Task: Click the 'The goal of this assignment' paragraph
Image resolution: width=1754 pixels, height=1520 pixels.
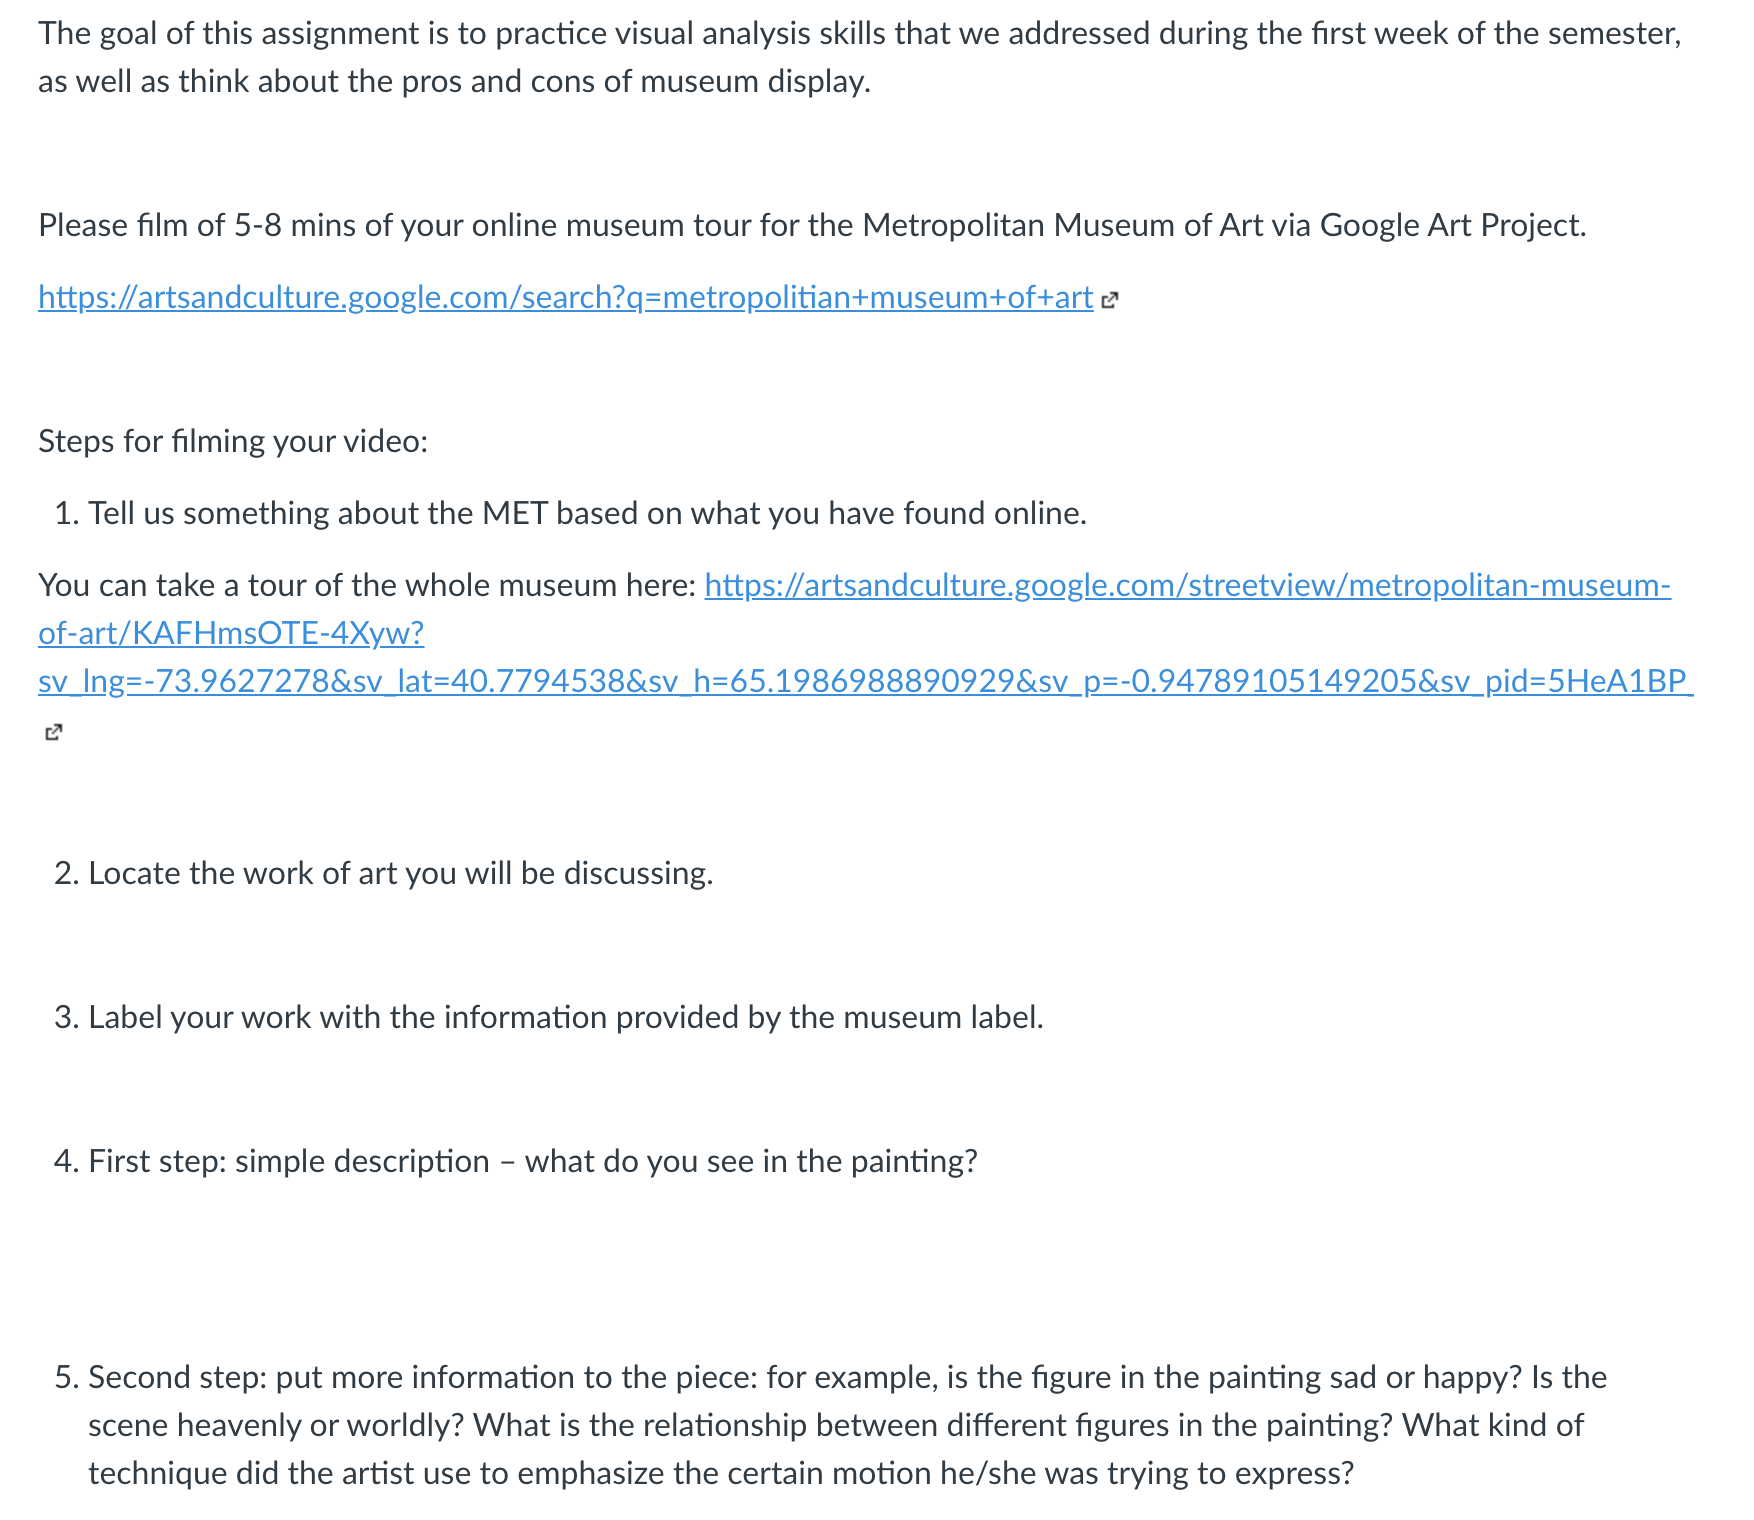Action: point(860,57)
